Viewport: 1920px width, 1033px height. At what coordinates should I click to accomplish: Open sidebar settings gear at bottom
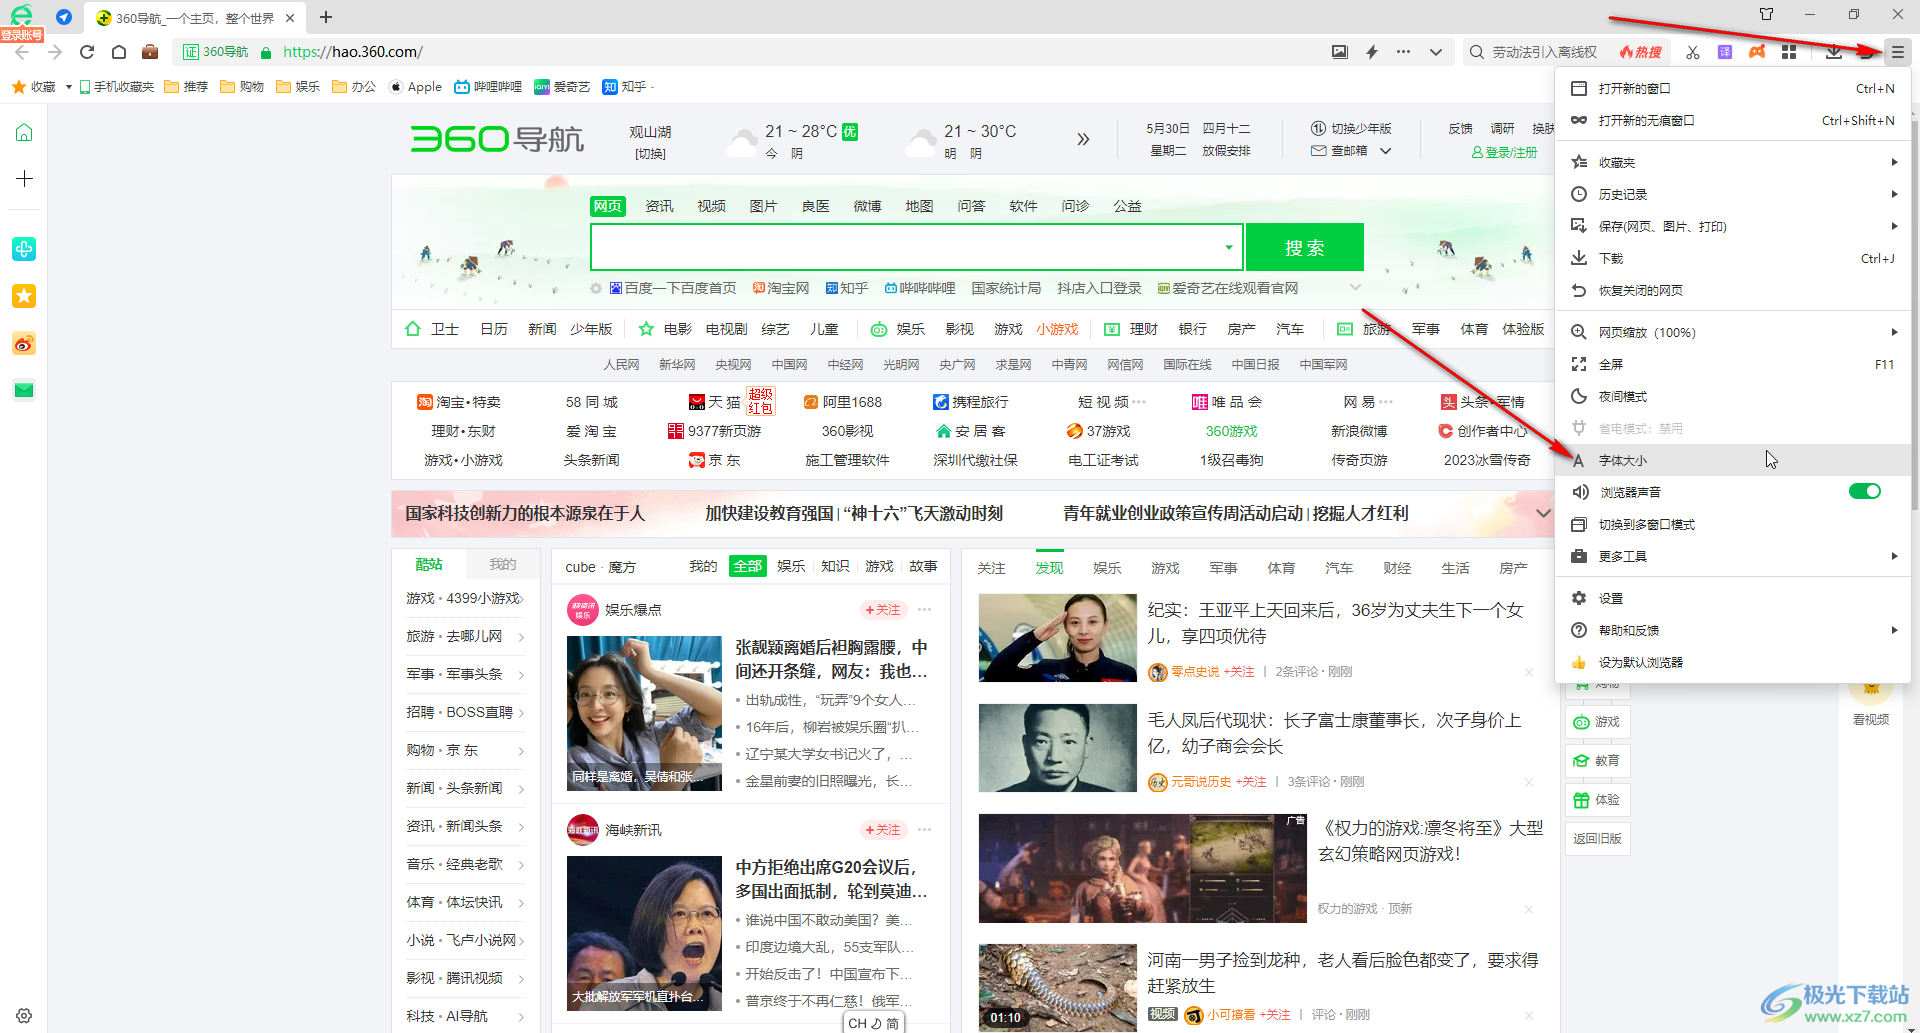pyautogui.click(x=24, y=1015)
